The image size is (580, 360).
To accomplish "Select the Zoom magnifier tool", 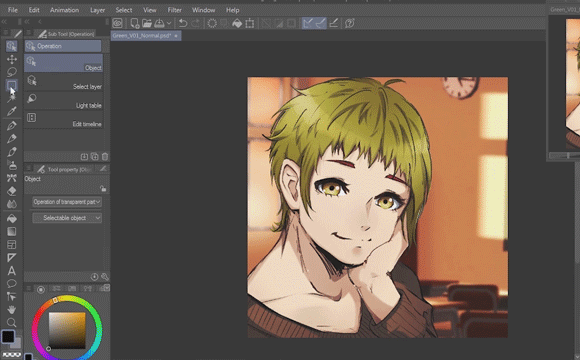I will tap(11, 322).
